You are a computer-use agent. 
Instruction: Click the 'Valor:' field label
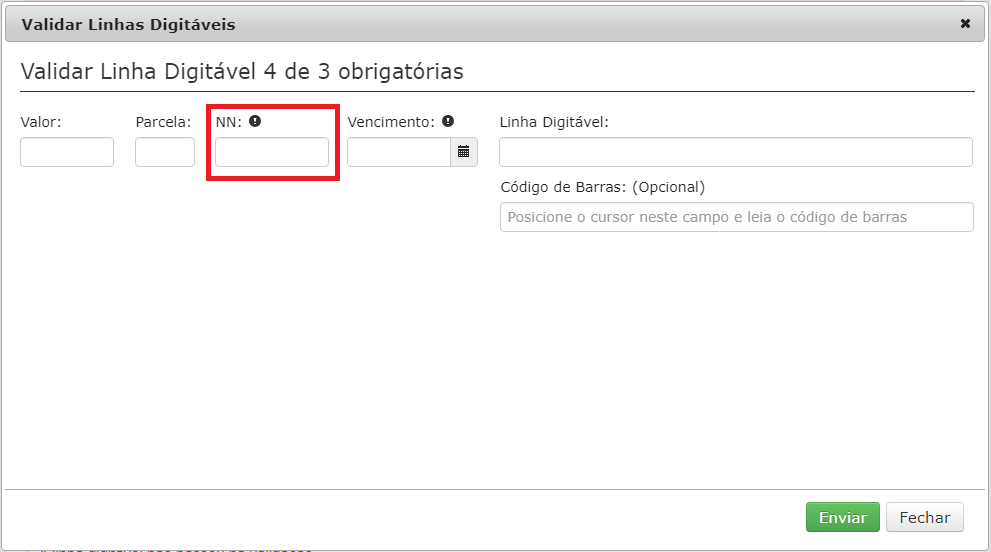41,122
